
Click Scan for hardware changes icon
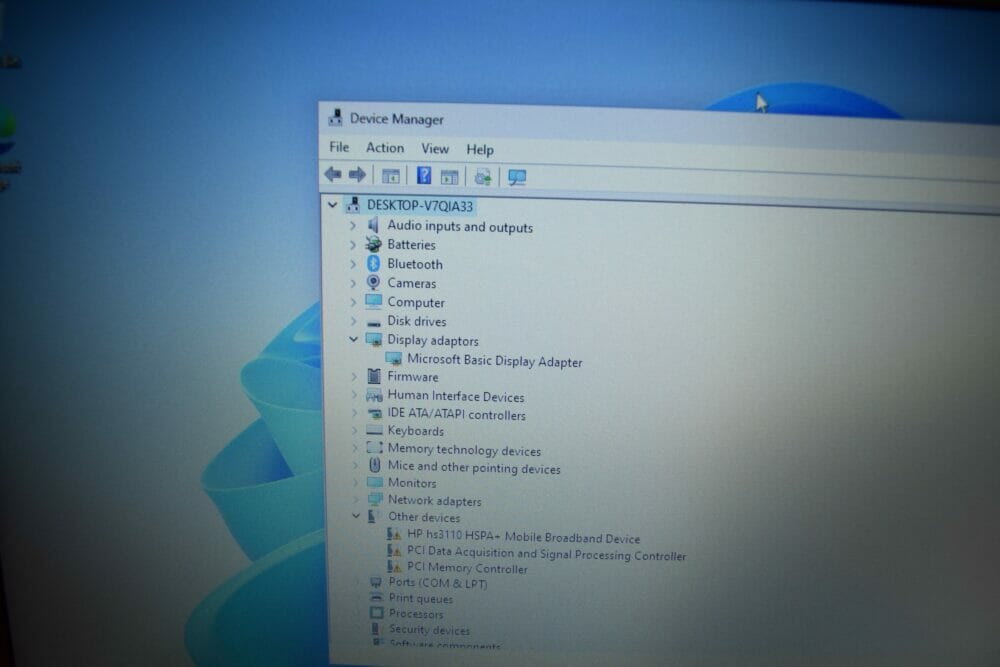517,177
